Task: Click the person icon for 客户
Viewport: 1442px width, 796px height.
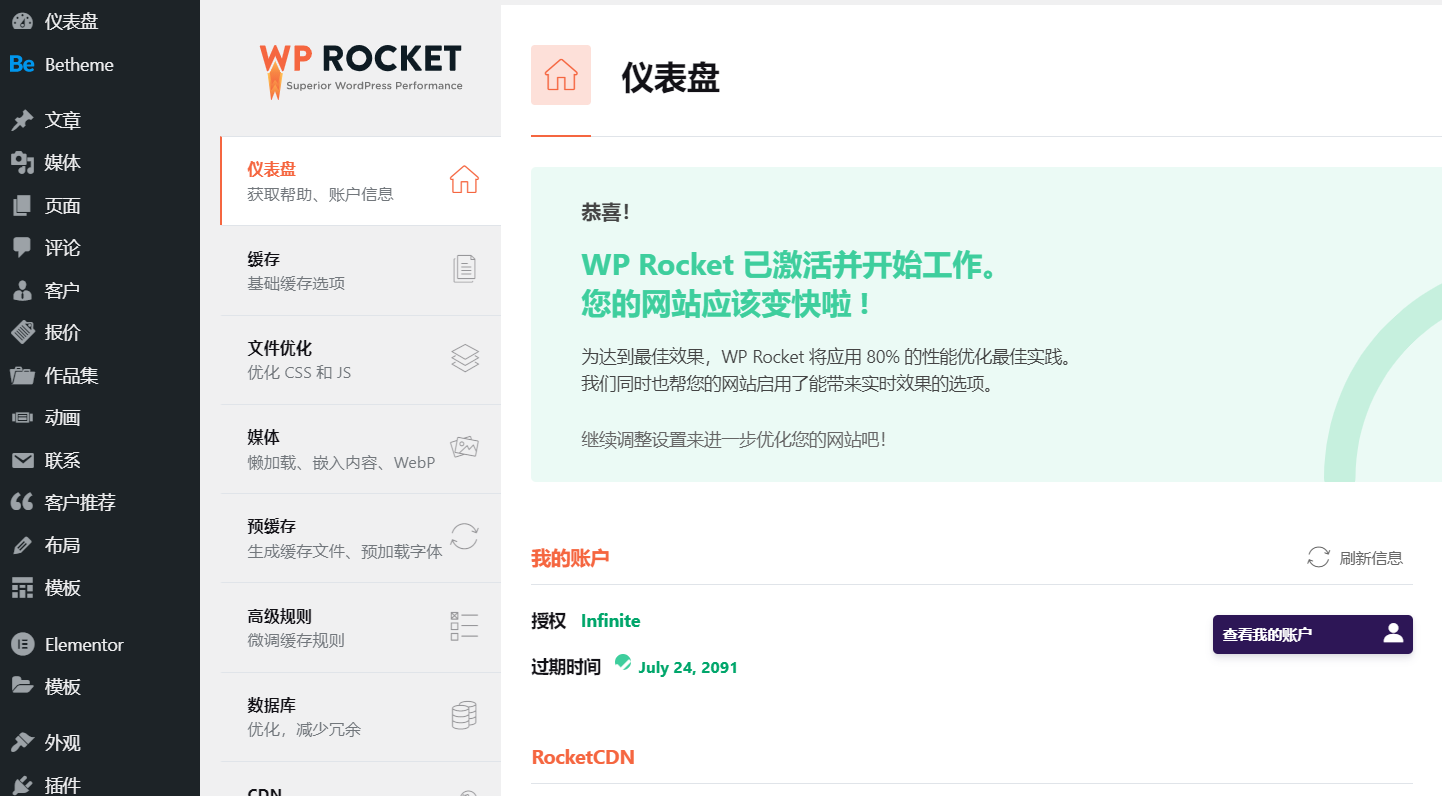Action: tap(22, 291)
